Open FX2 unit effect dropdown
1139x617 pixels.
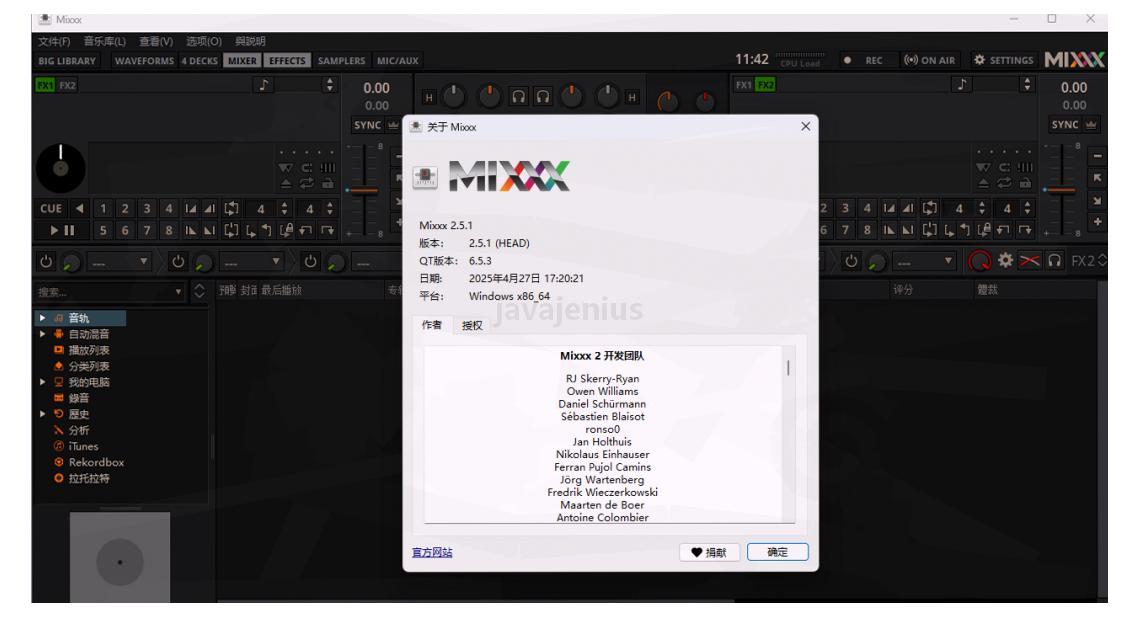click(x=923, y=260)
